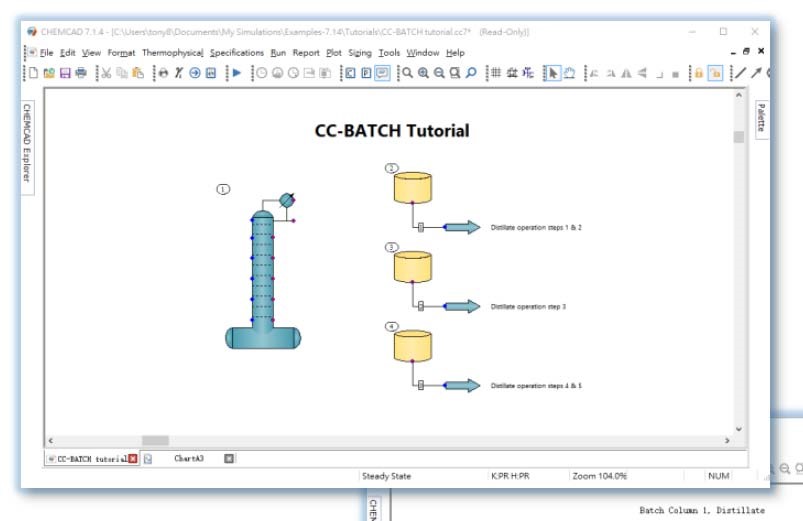Image resolution: width=803 pixels, height=521 pixels.
Task: Click the horizontal scrollbar thumb
Action: tap(155, 441)
